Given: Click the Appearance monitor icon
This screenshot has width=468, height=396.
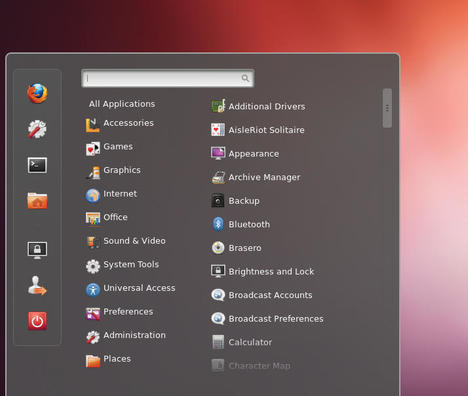Looking at the screenshot, I should [218, 153].
